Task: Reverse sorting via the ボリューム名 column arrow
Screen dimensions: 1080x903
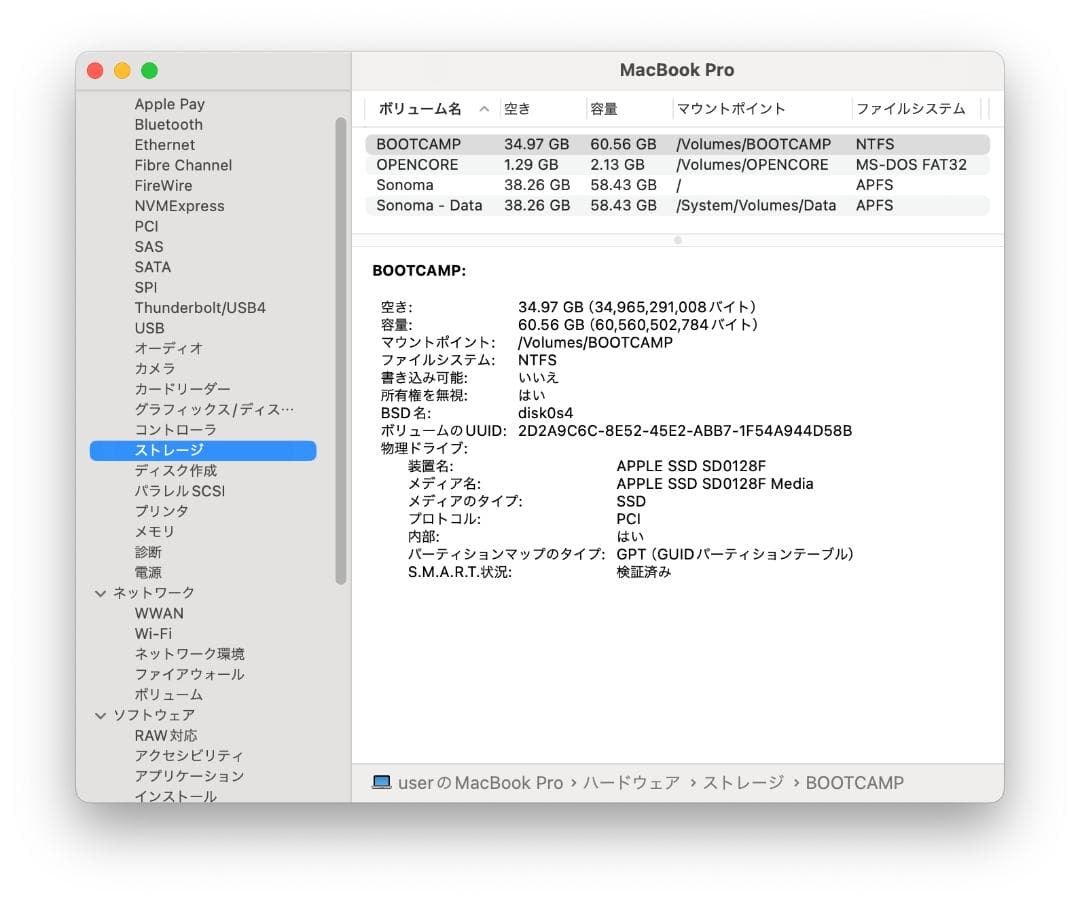Action: [484, 108]
